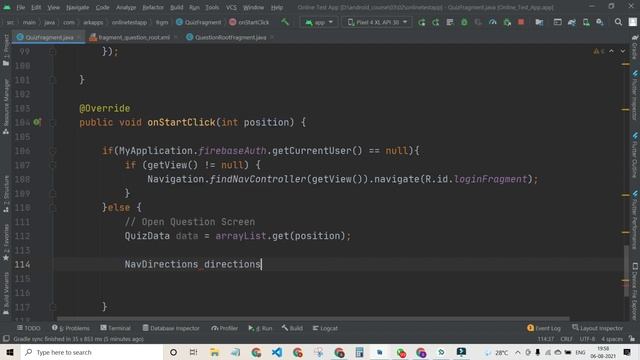Open the Structure side panel
Image resolution: width=640 pixels, height=360 pixels.
[6, 194]
